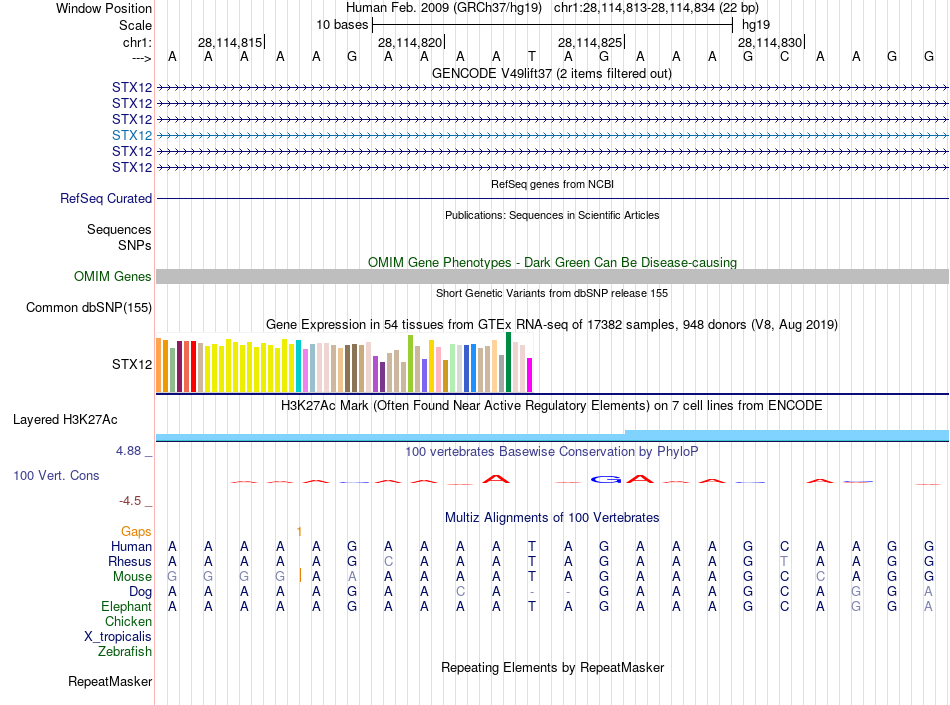
Task: Click the gray OMIM Genes item bar
Action: pyautogui.click(x=552, y=277)
